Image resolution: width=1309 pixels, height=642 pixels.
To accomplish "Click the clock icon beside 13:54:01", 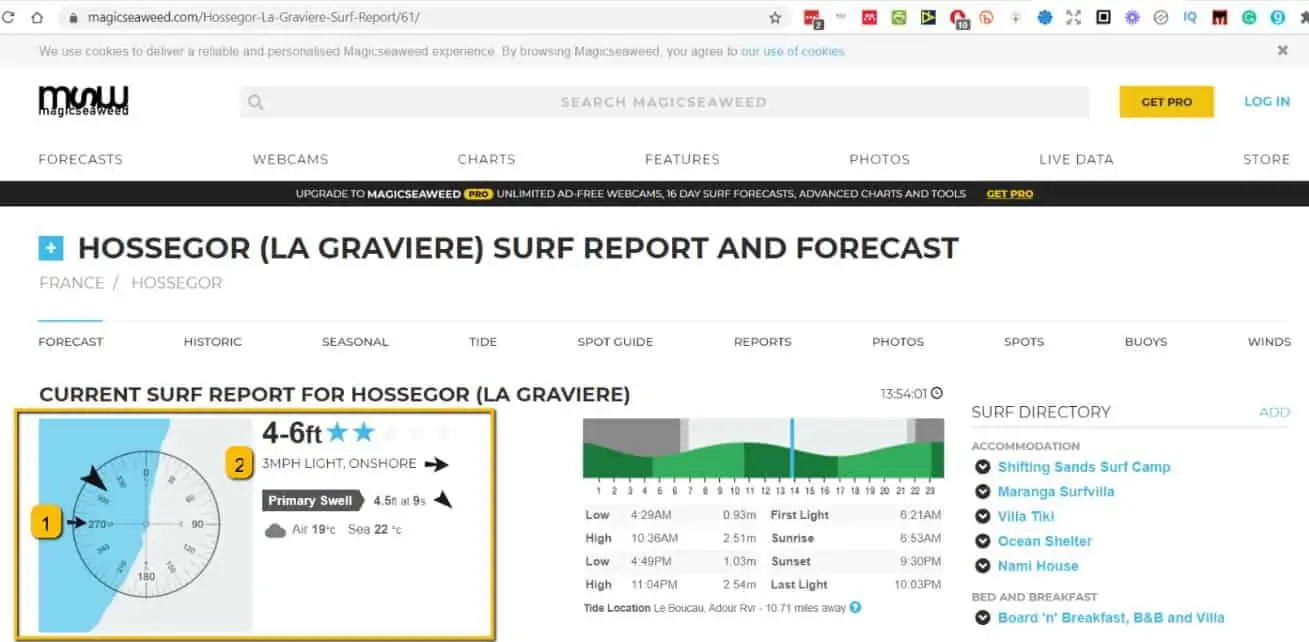I will [x=934, y=393].
